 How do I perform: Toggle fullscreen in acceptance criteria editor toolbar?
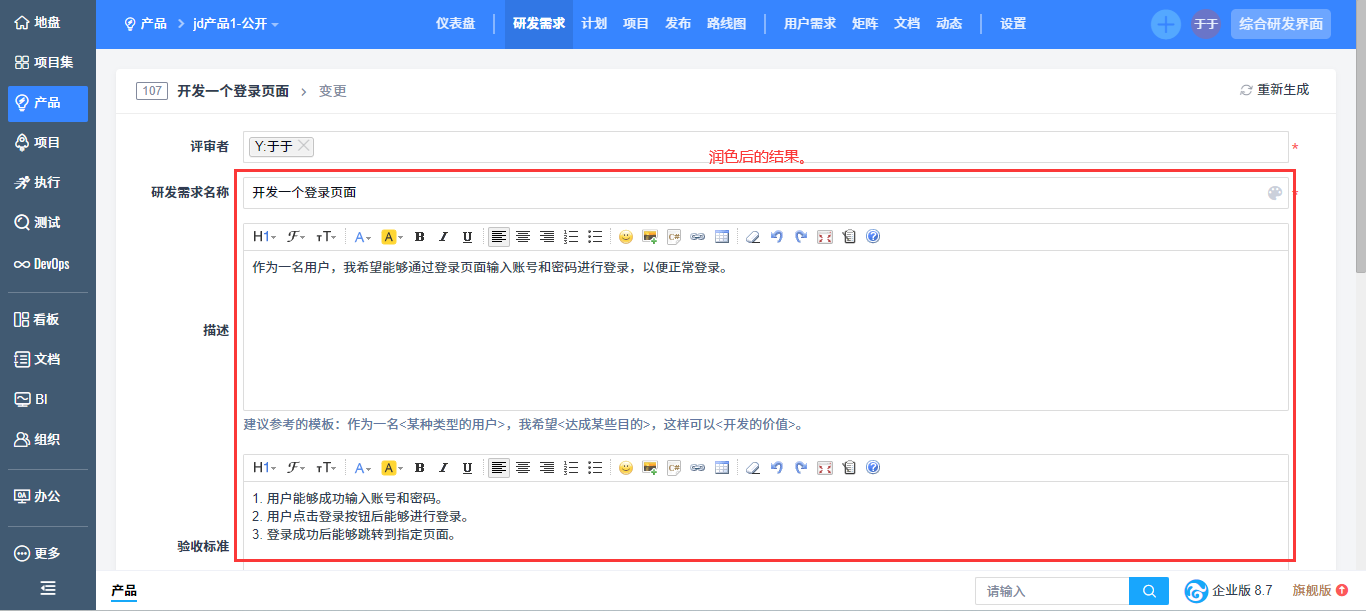point(825,468)
